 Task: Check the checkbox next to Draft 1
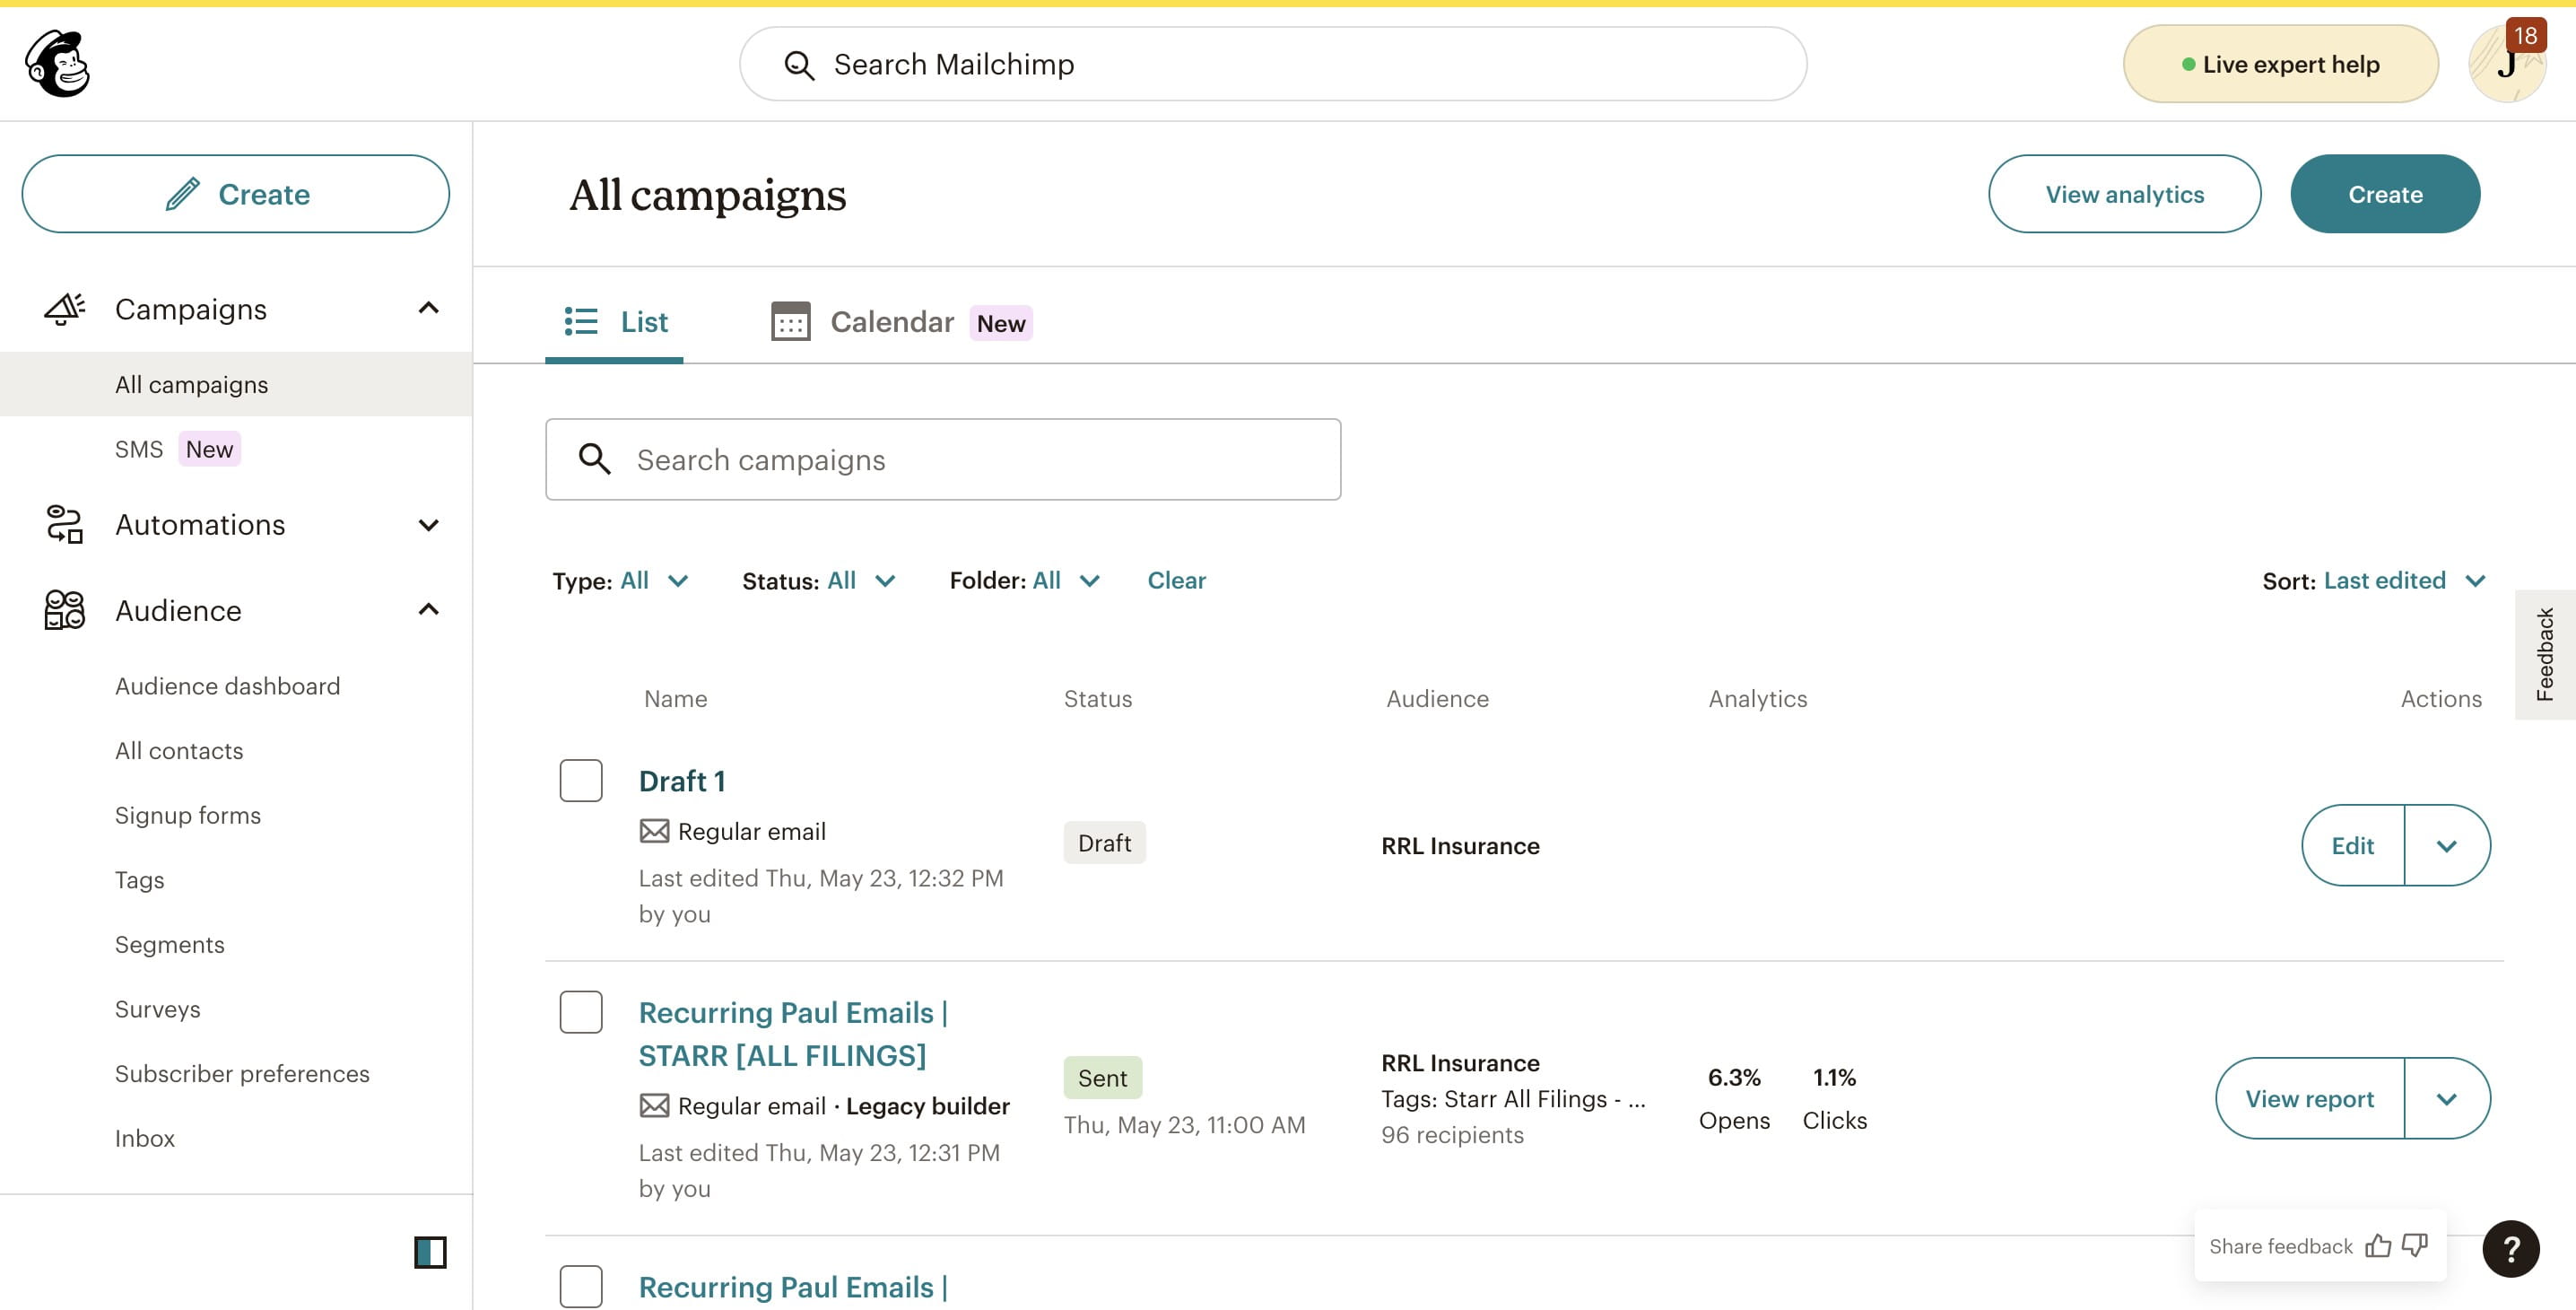(580, 780)
